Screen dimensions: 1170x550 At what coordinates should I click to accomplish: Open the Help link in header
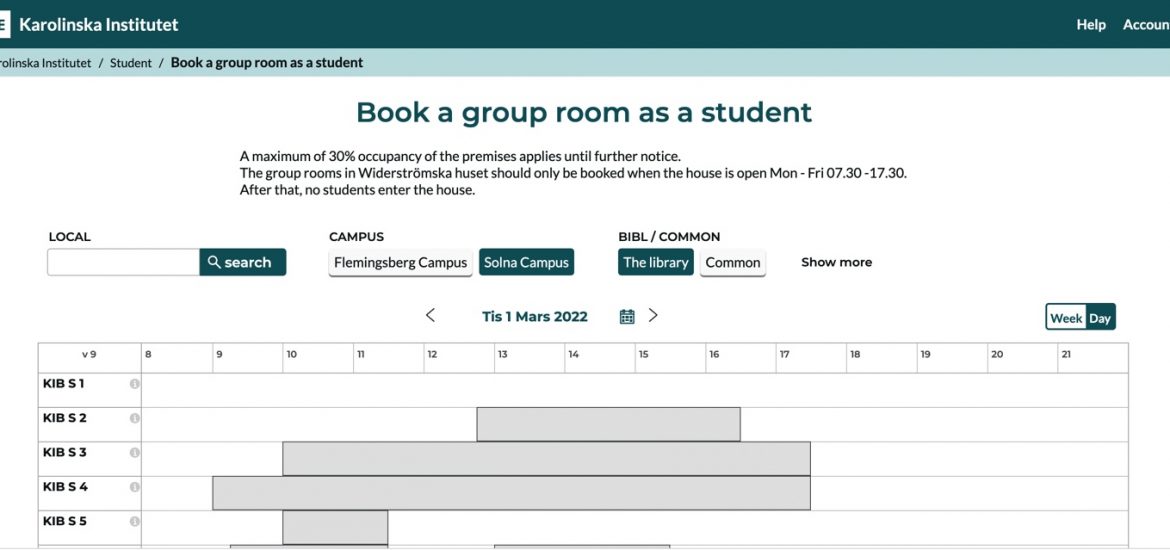pyautogui.click(x=1091, y=25)
